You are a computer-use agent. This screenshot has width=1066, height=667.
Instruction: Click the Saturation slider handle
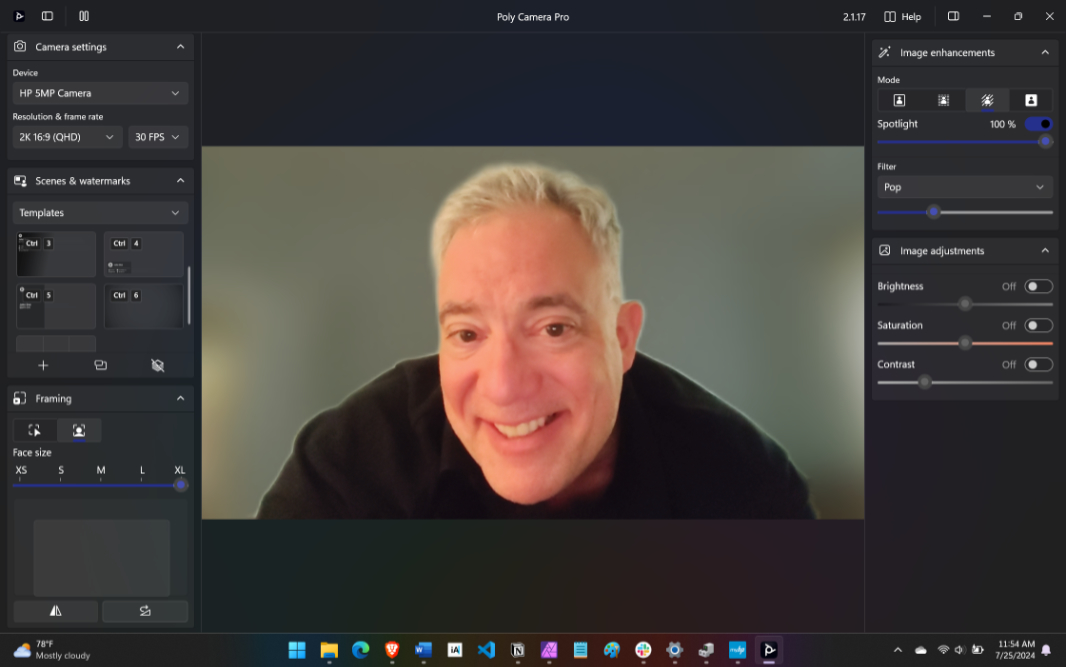pyautogui.click(x=965, y=343)
